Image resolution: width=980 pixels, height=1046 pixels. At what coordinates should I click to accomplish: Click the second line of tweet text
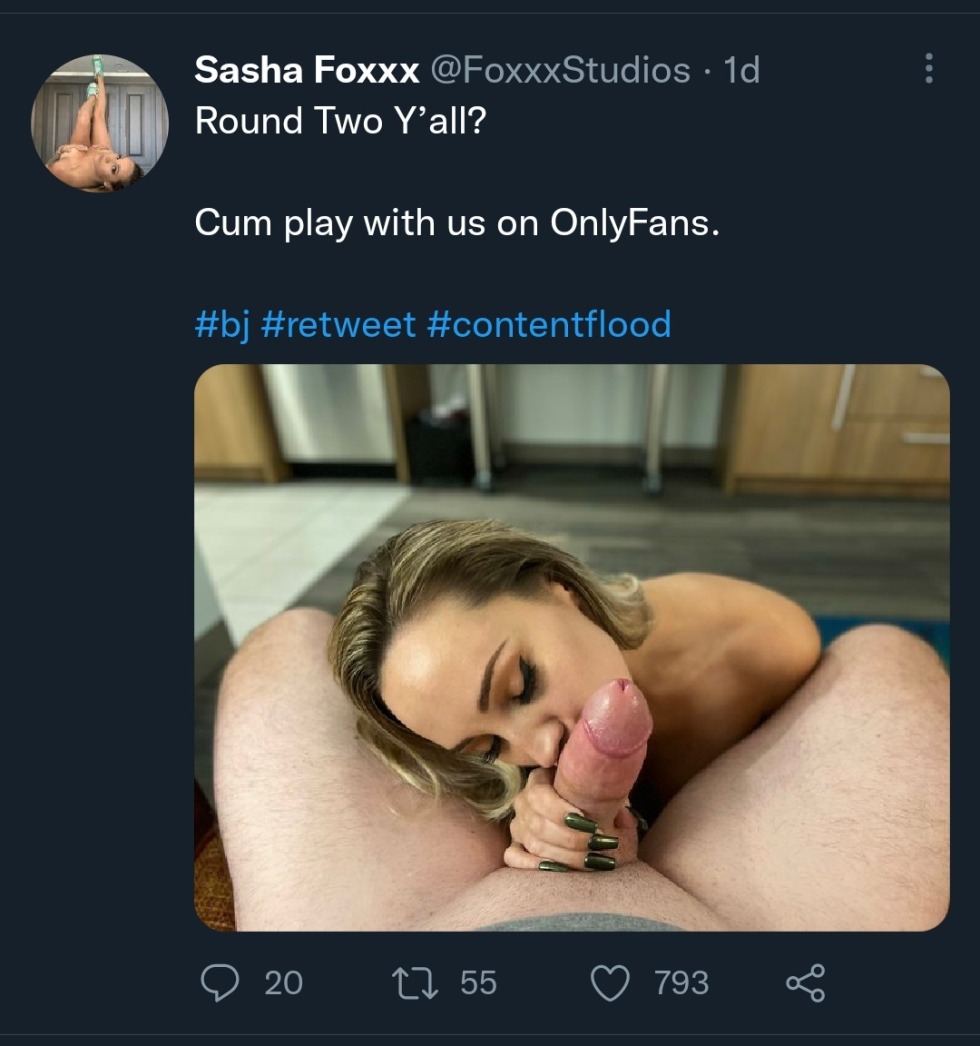(456, 222)
